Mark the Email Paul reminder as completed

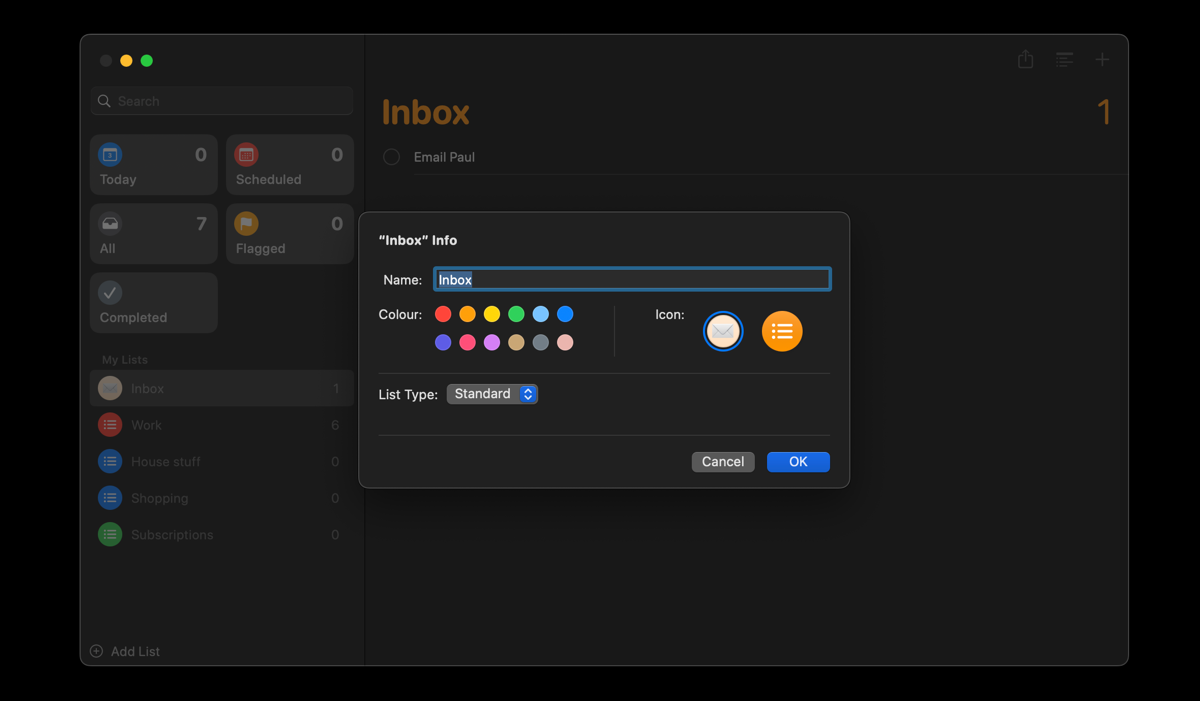(x=391, y=156)
